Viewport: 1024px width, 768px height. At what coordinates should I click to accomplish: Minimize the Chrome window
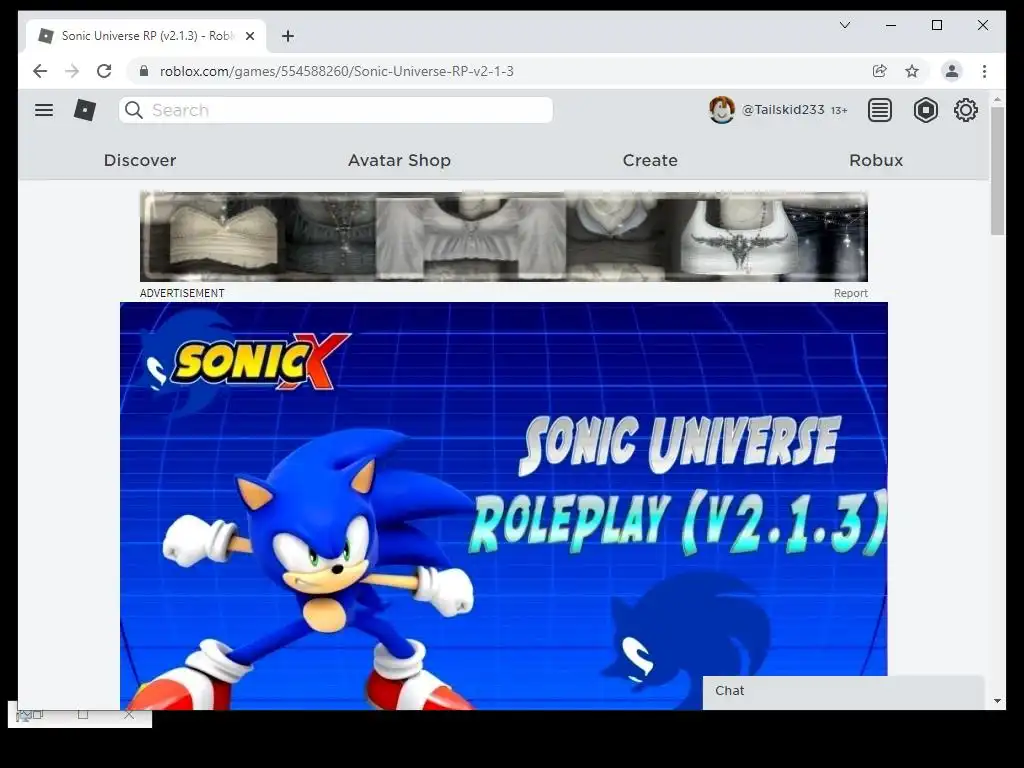(x=891, y=25)
